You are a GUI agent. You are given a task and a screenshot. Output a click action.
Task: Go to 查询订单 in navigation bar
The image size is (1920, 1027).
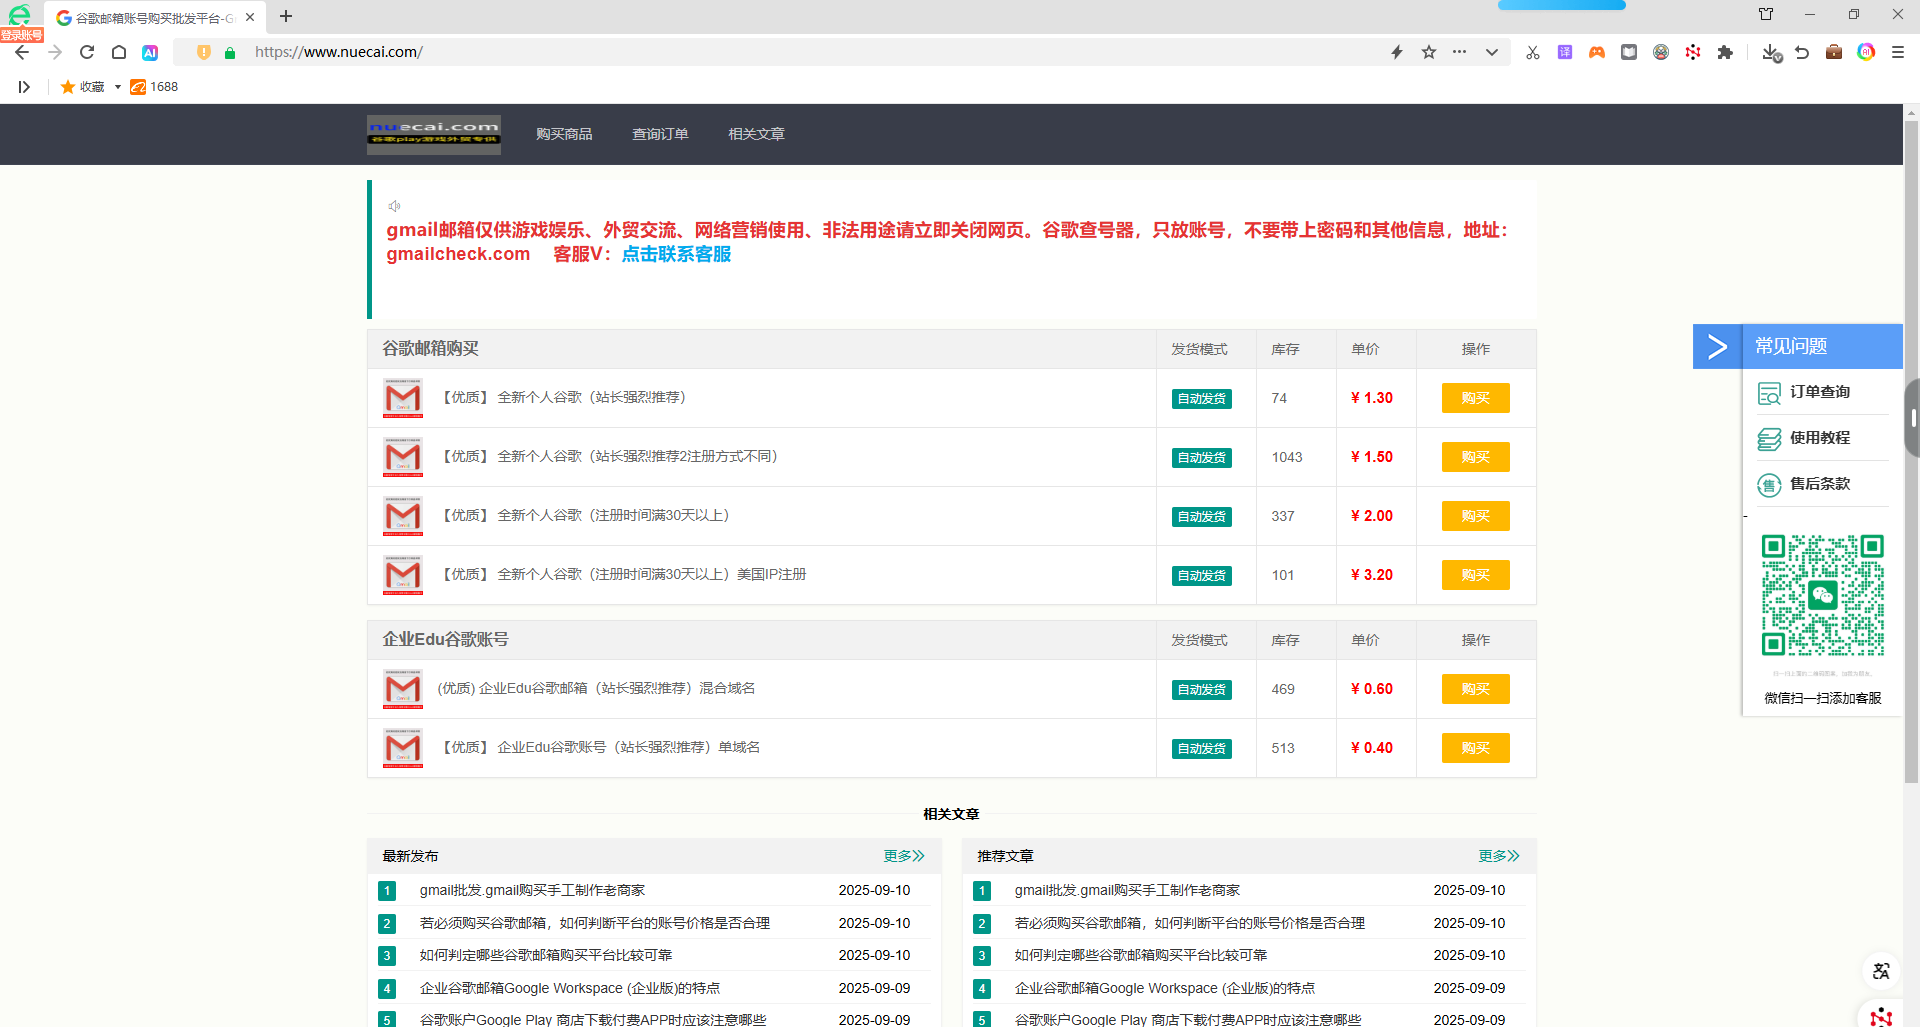coord(660,134)
